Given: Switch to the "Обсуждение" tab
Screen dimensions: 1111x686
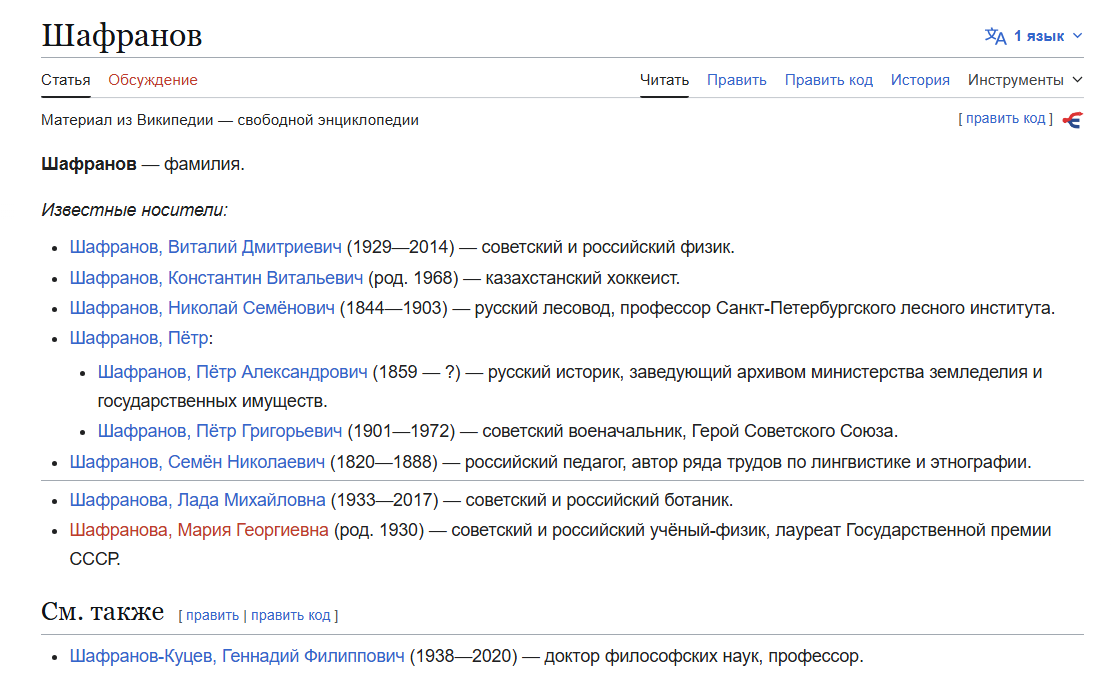Looking at the screenshot, I should pyautogui.click(x=153, y=80).
